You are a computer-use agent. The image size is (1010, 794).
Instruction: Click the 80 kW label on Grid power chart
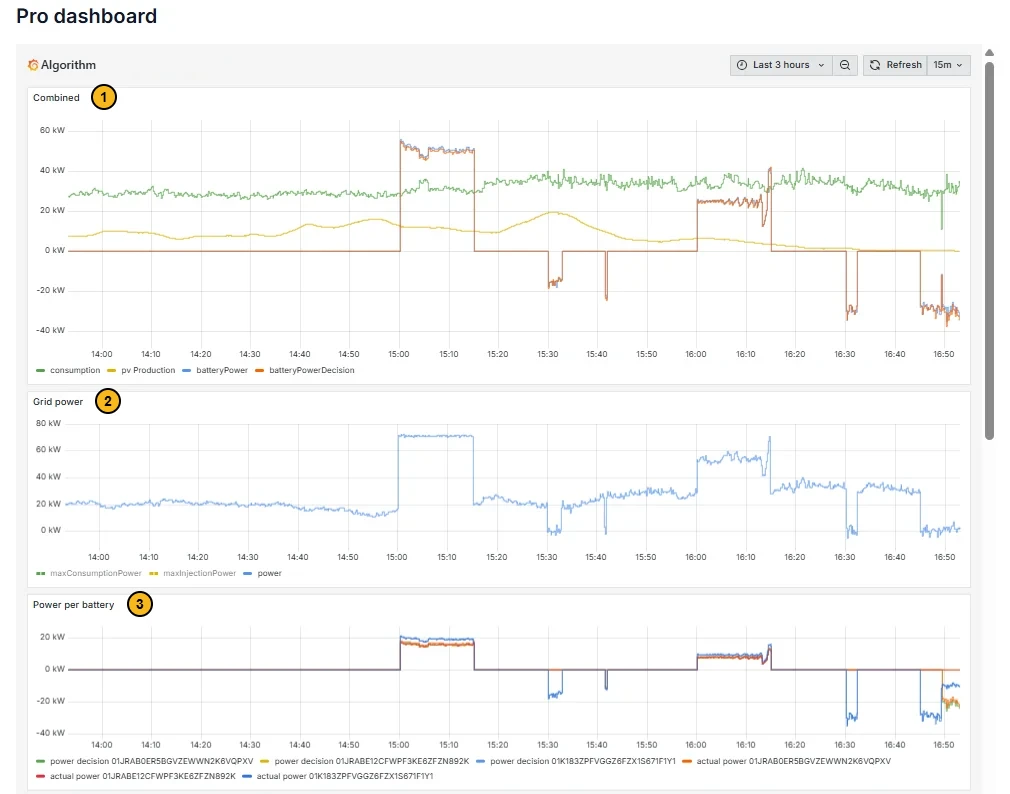48,423
